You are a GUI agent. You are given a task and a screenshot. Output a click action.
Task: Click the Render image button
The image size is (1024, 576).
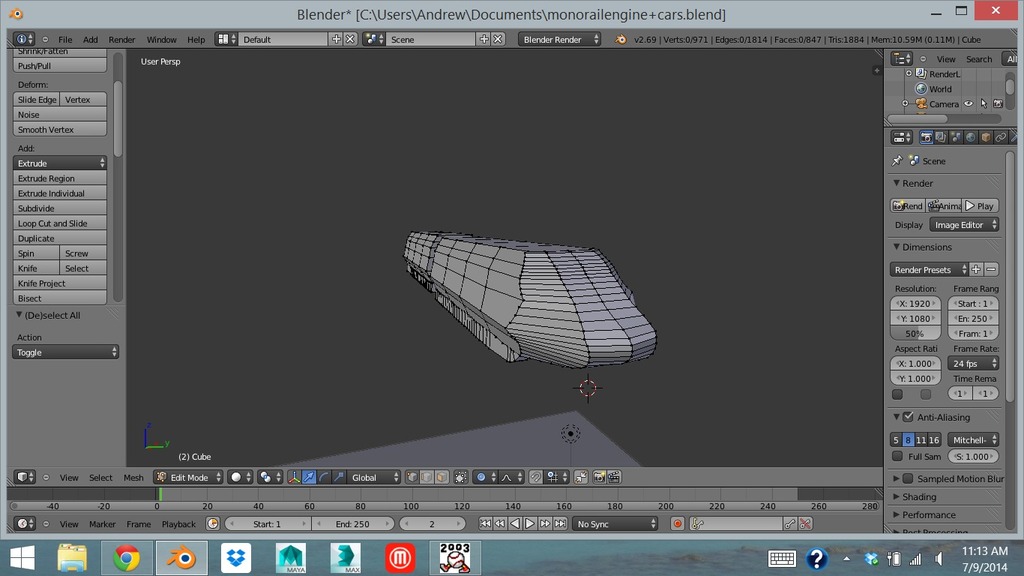tap(908, 206)
